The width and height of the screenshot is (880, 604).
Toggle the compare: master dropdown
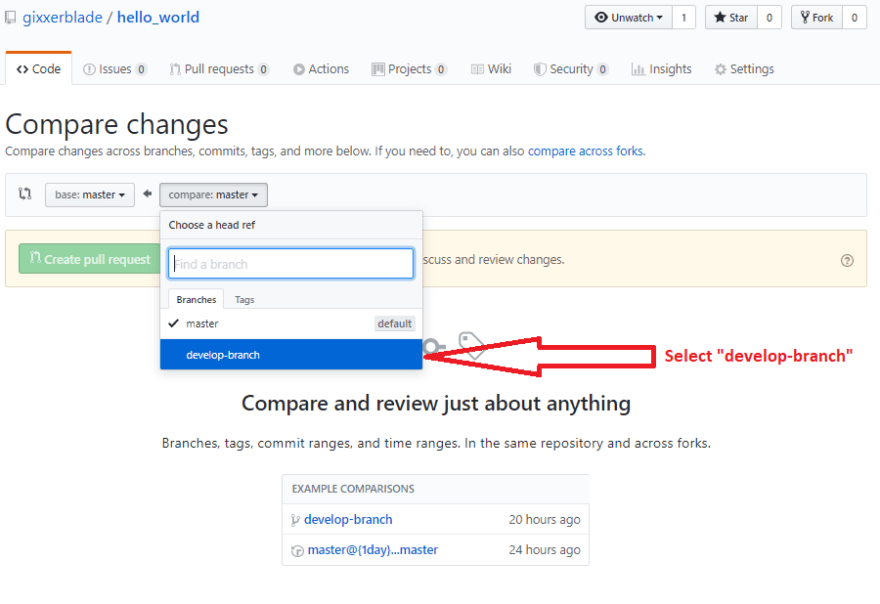tap(213, 195)
